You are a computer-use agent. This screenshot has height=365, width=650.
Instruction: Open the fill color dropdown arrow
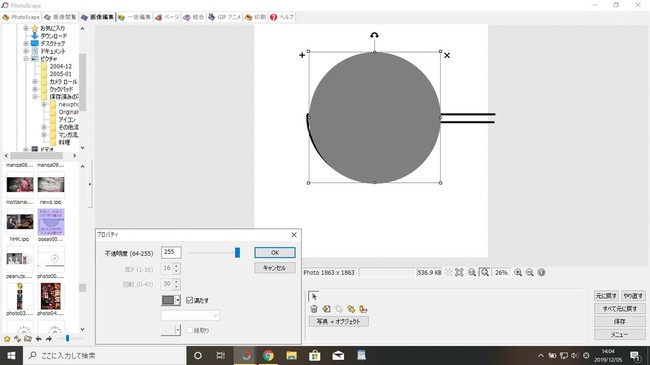[x=177, y=300]
